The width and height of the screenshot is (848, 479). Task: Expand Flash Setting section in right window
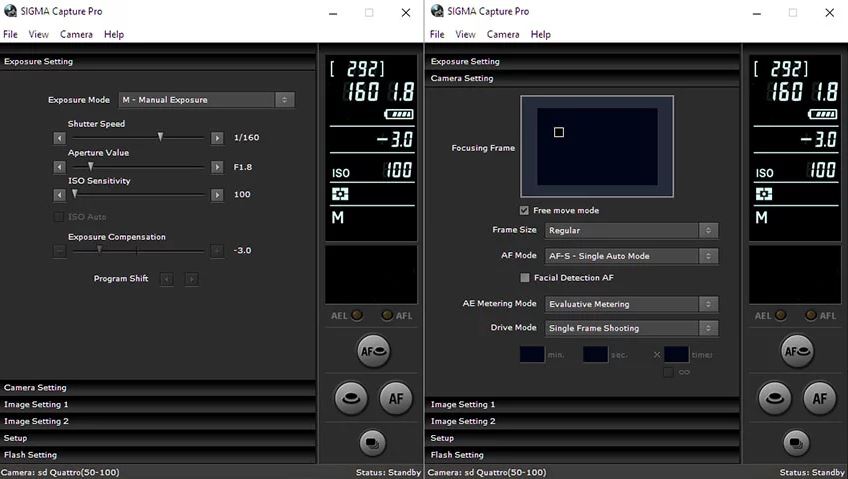pyautogui.click(x=583, y=455)
